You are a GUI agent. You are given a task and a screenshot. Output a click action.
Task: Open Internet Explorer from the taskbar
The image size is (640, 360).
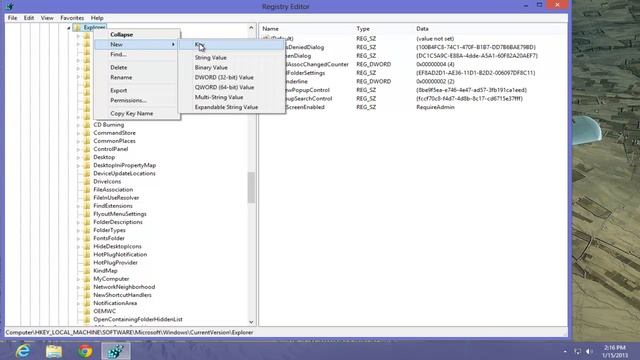coord(23,351)
